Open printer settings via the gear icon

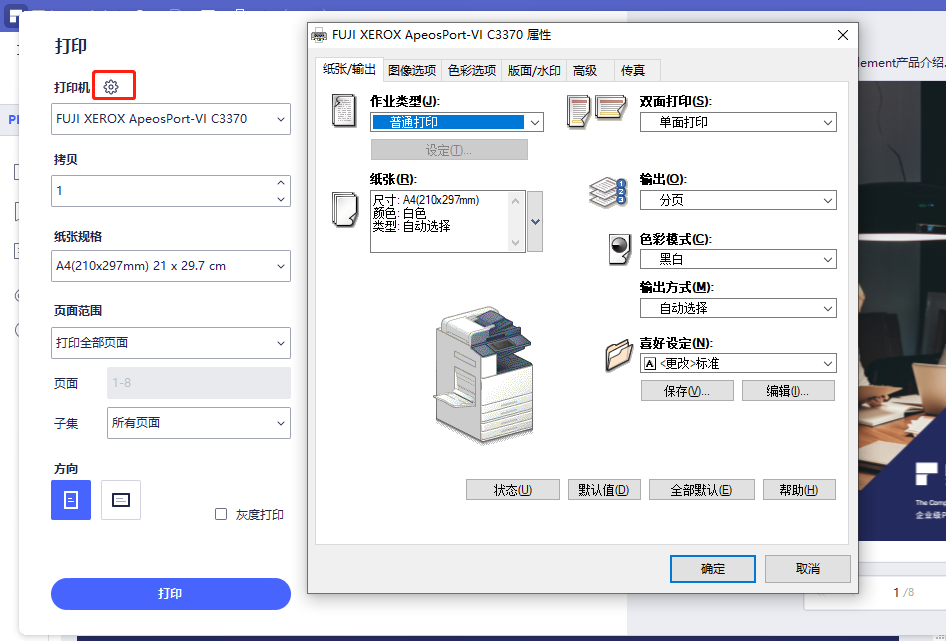pos(113,85)
